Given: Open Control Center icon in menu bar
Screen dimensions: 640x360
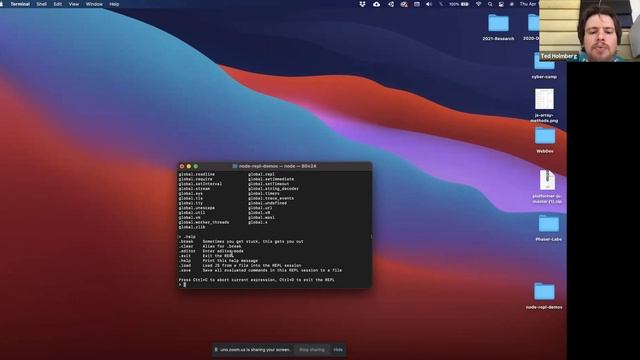Looking at the screenshot, I should tap(501, 4).
